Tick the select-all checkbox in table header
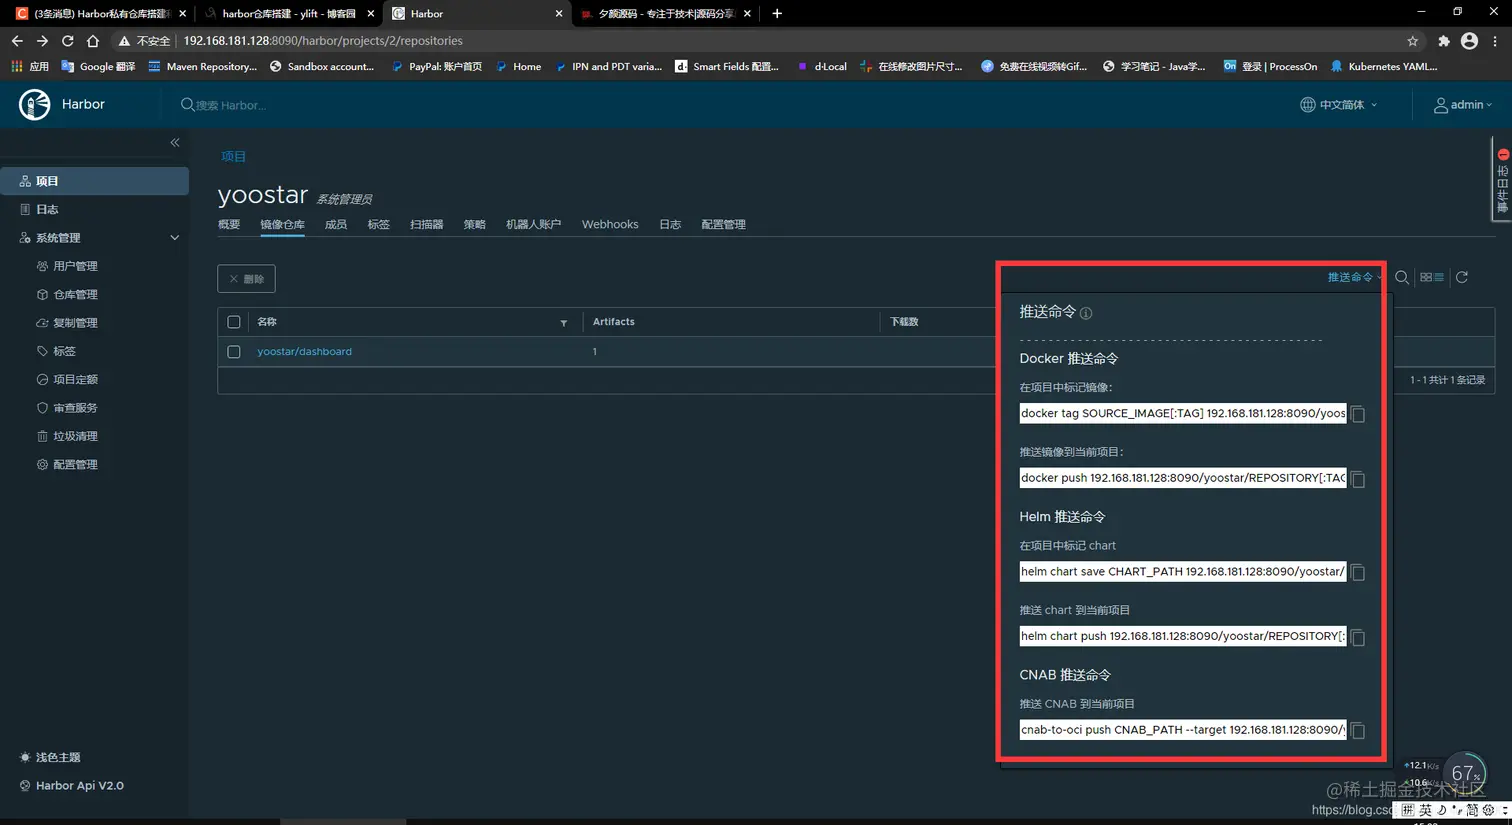This screenshot has height=825, width=1512. [x=234, y=322]
